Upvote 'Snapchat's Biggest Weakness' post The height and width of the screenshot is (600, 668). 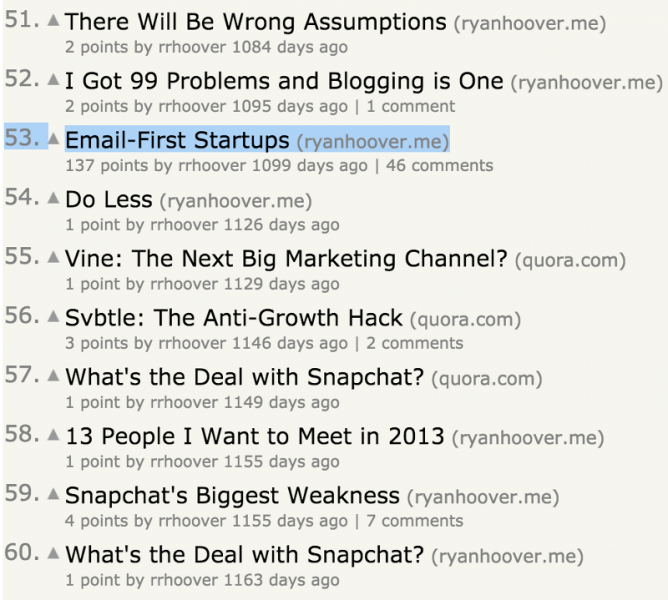click(53, 494)
